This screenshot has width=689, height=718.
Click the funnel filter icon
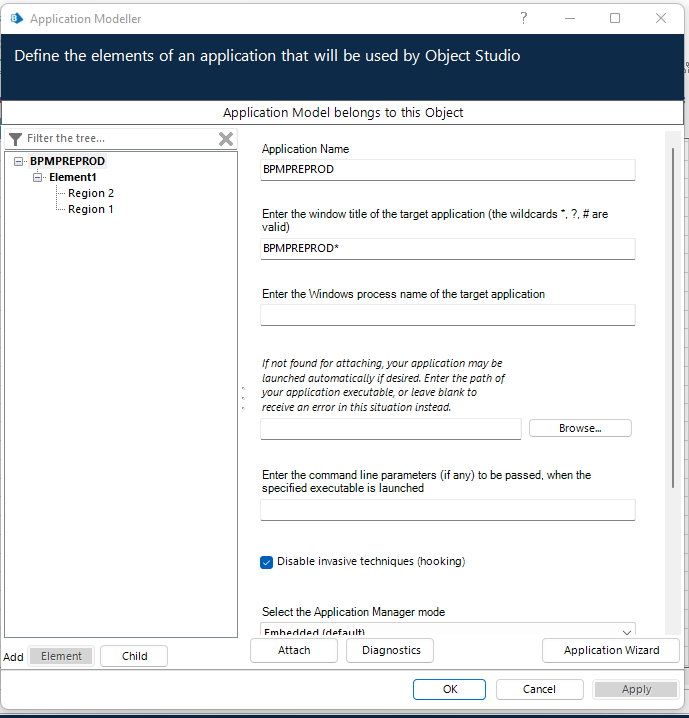click(15, 139)
